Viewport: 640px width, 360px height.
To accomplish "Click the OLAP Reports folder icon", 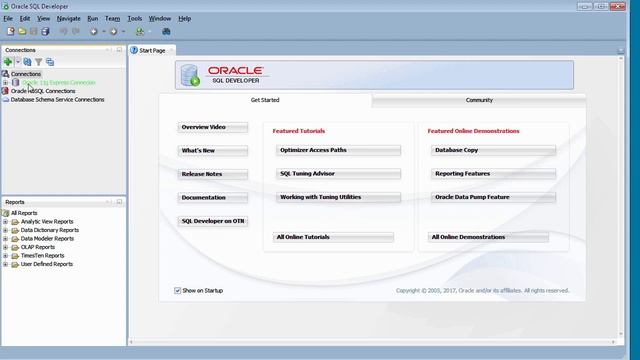I will coord(15,247).
